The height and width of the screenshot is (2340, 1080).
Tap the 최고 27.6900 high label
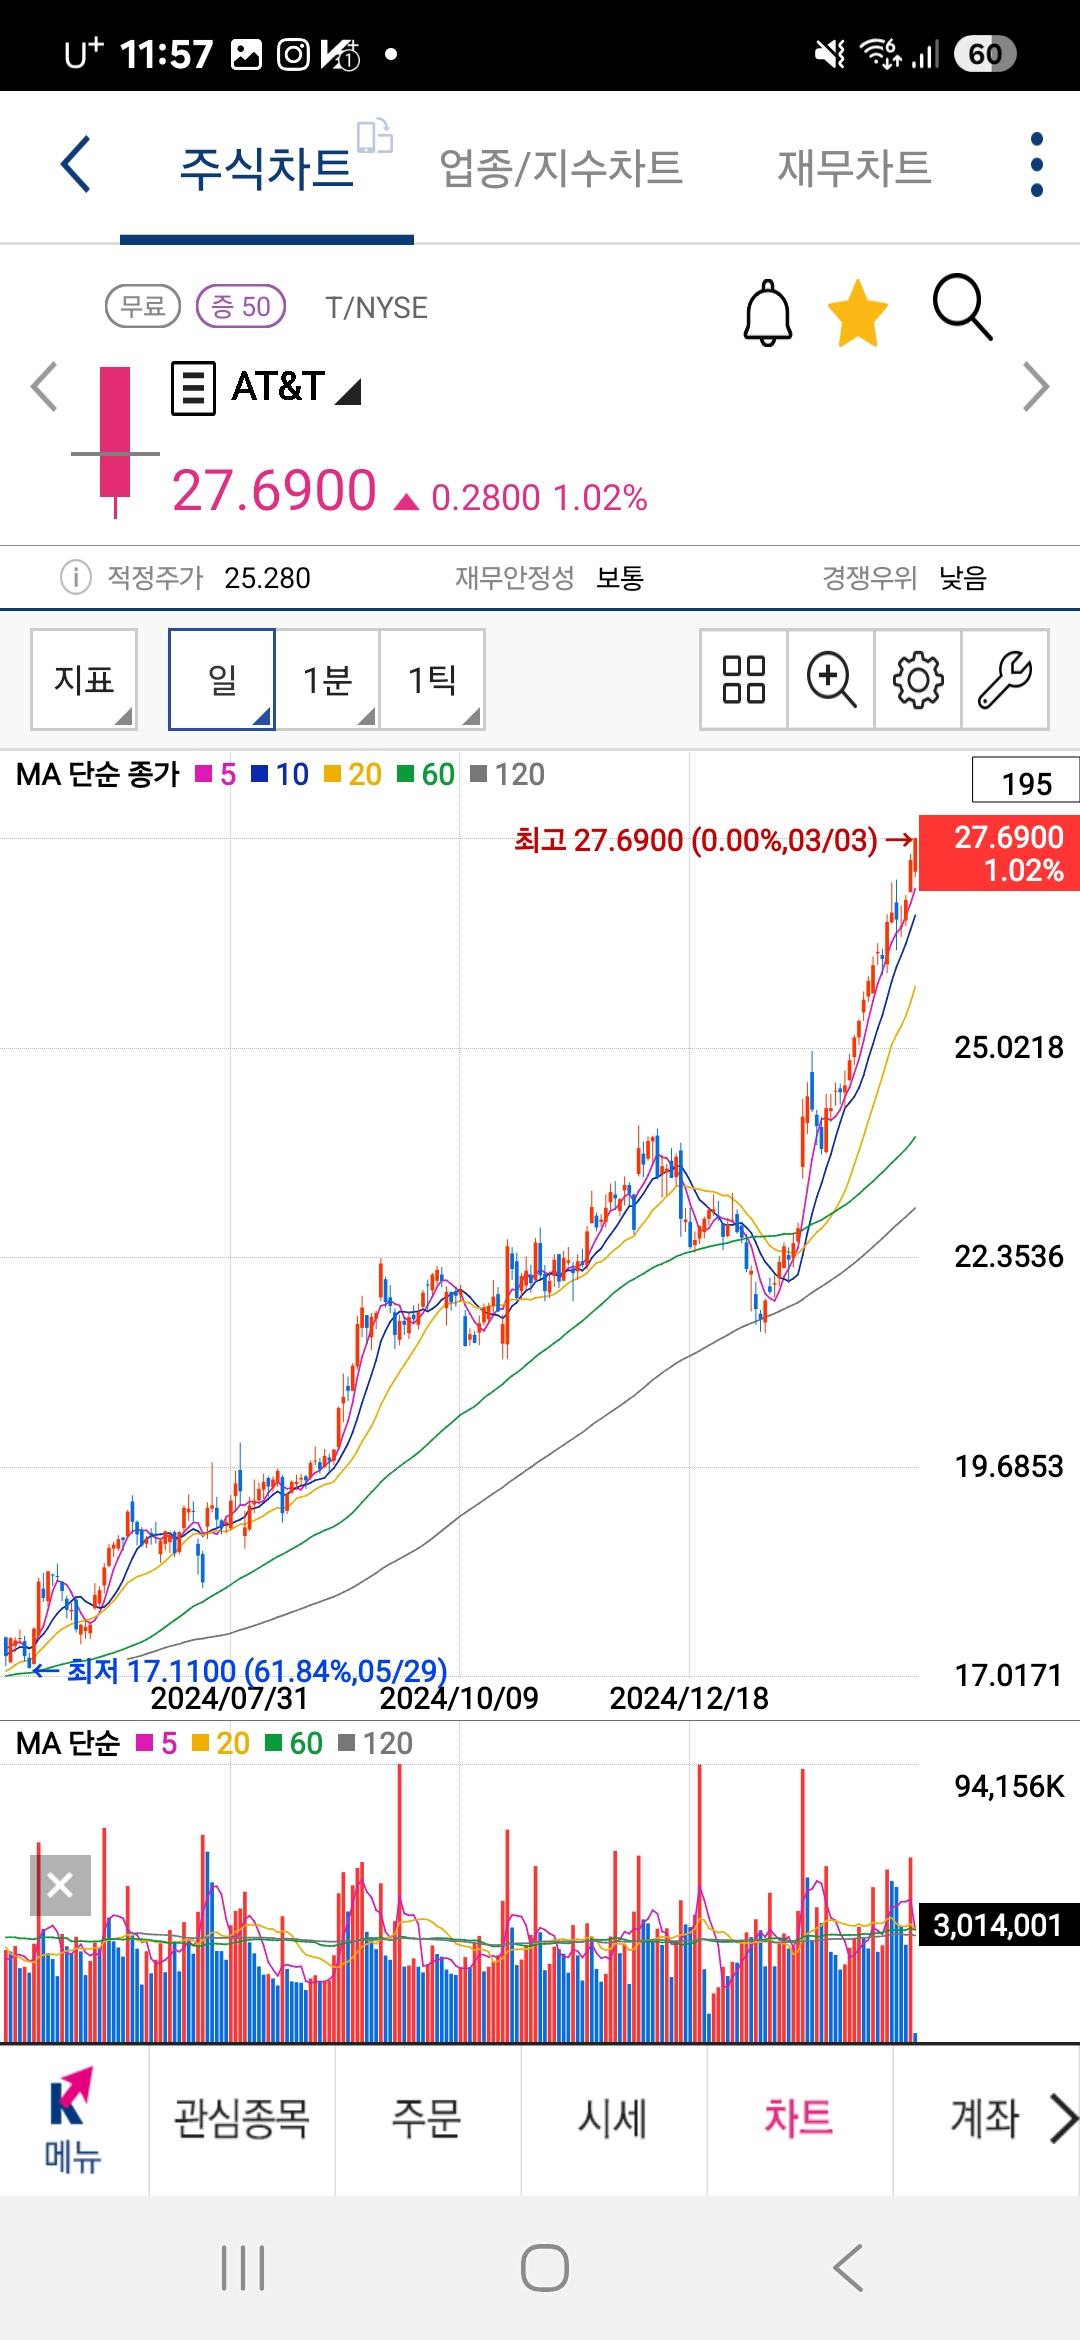tap(696, 840)
